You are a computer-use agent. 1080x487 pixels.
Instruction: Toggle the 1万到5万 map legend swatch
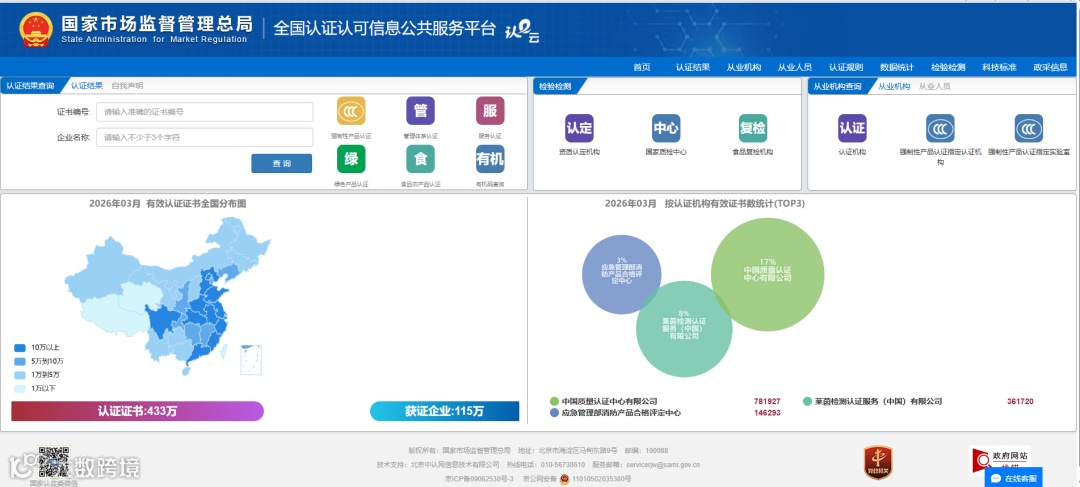[x=20, y=375]
